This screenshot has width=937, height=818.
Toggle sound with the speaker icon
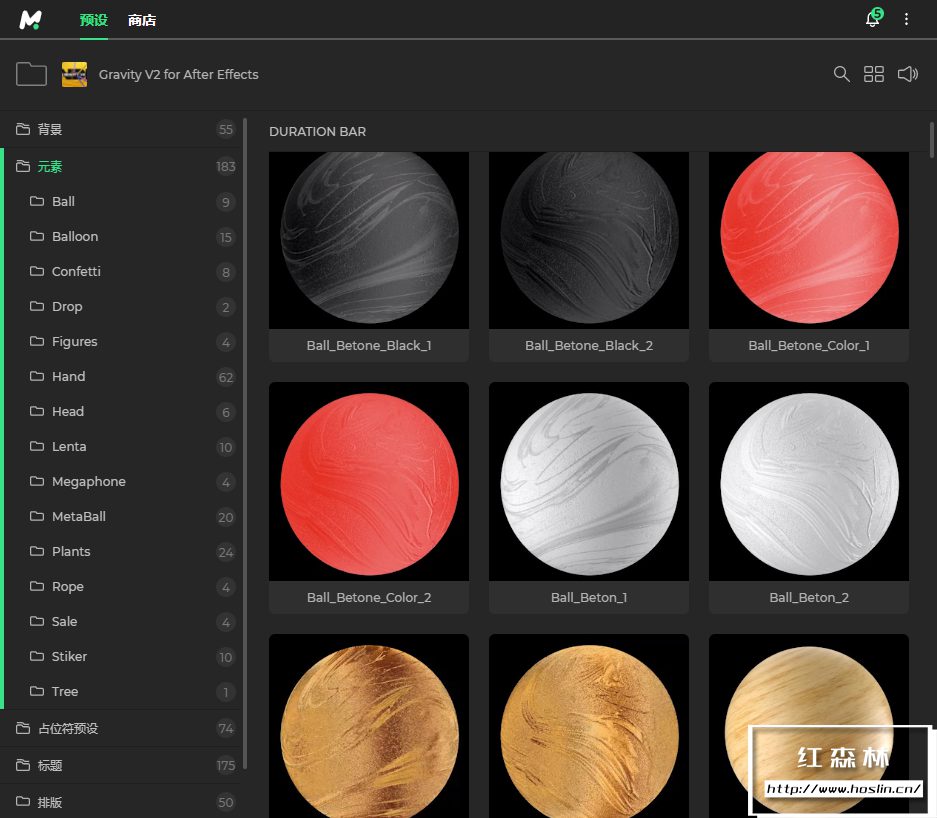pyautogui.click(x=907, y=74)
